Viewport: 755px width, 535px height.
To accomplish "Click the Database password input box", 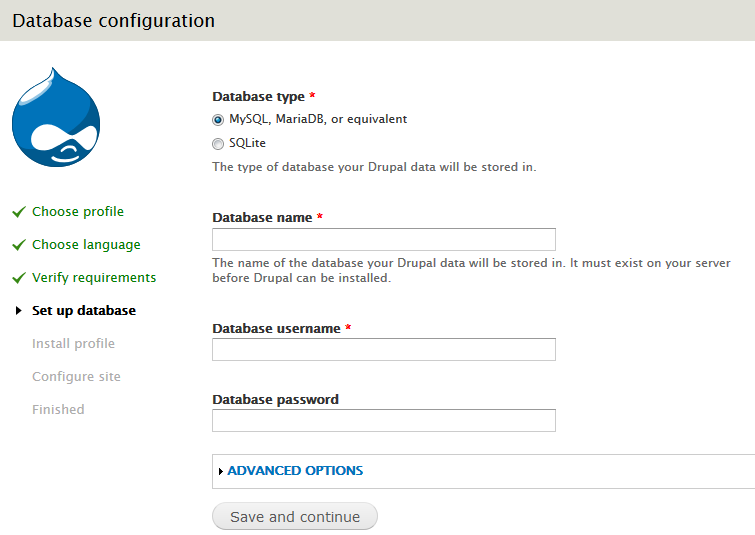I will pos(383,420).
